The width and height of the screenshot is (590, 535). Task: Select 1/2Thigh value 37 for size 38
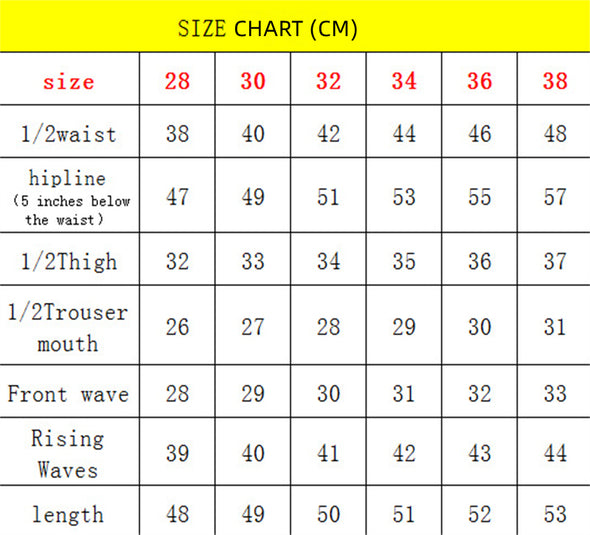point(555,261)
